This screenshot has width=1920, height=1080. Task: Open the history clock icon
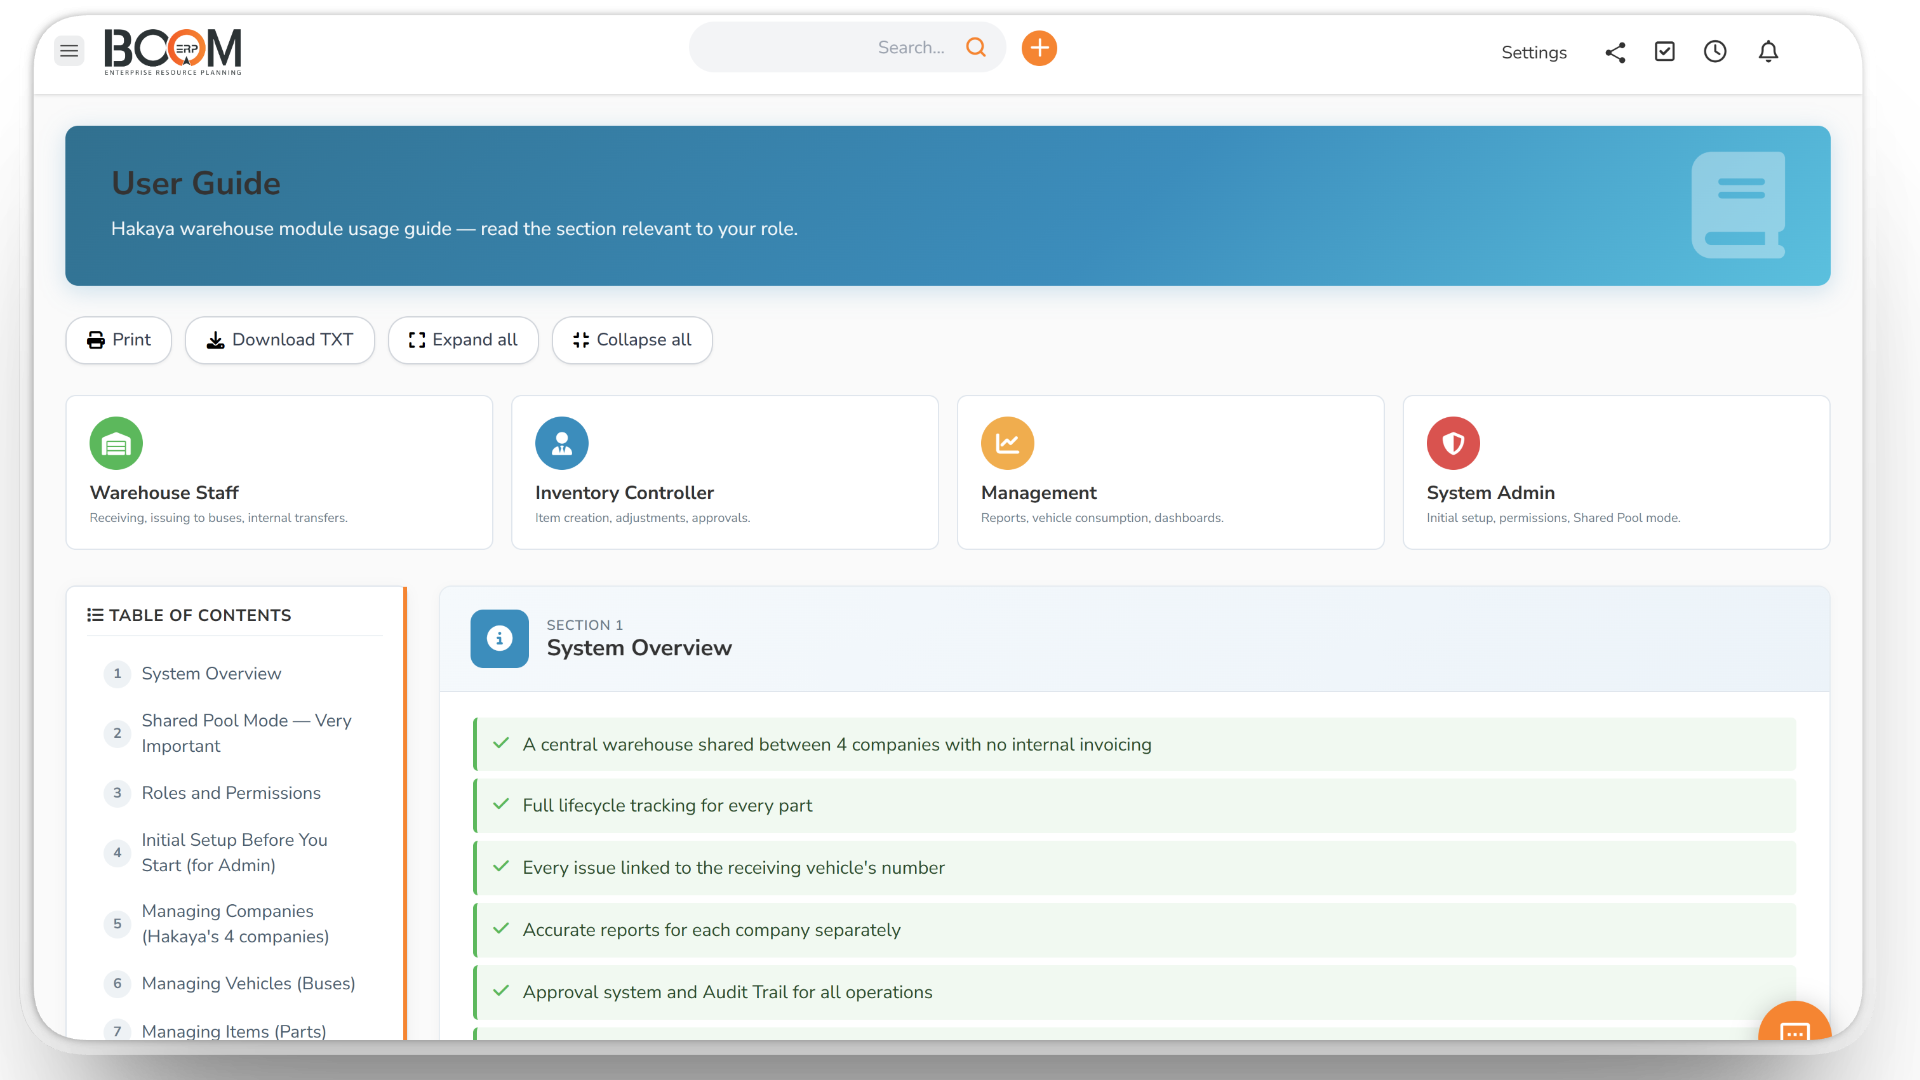pyautogui.click(x=1715, y=51)
